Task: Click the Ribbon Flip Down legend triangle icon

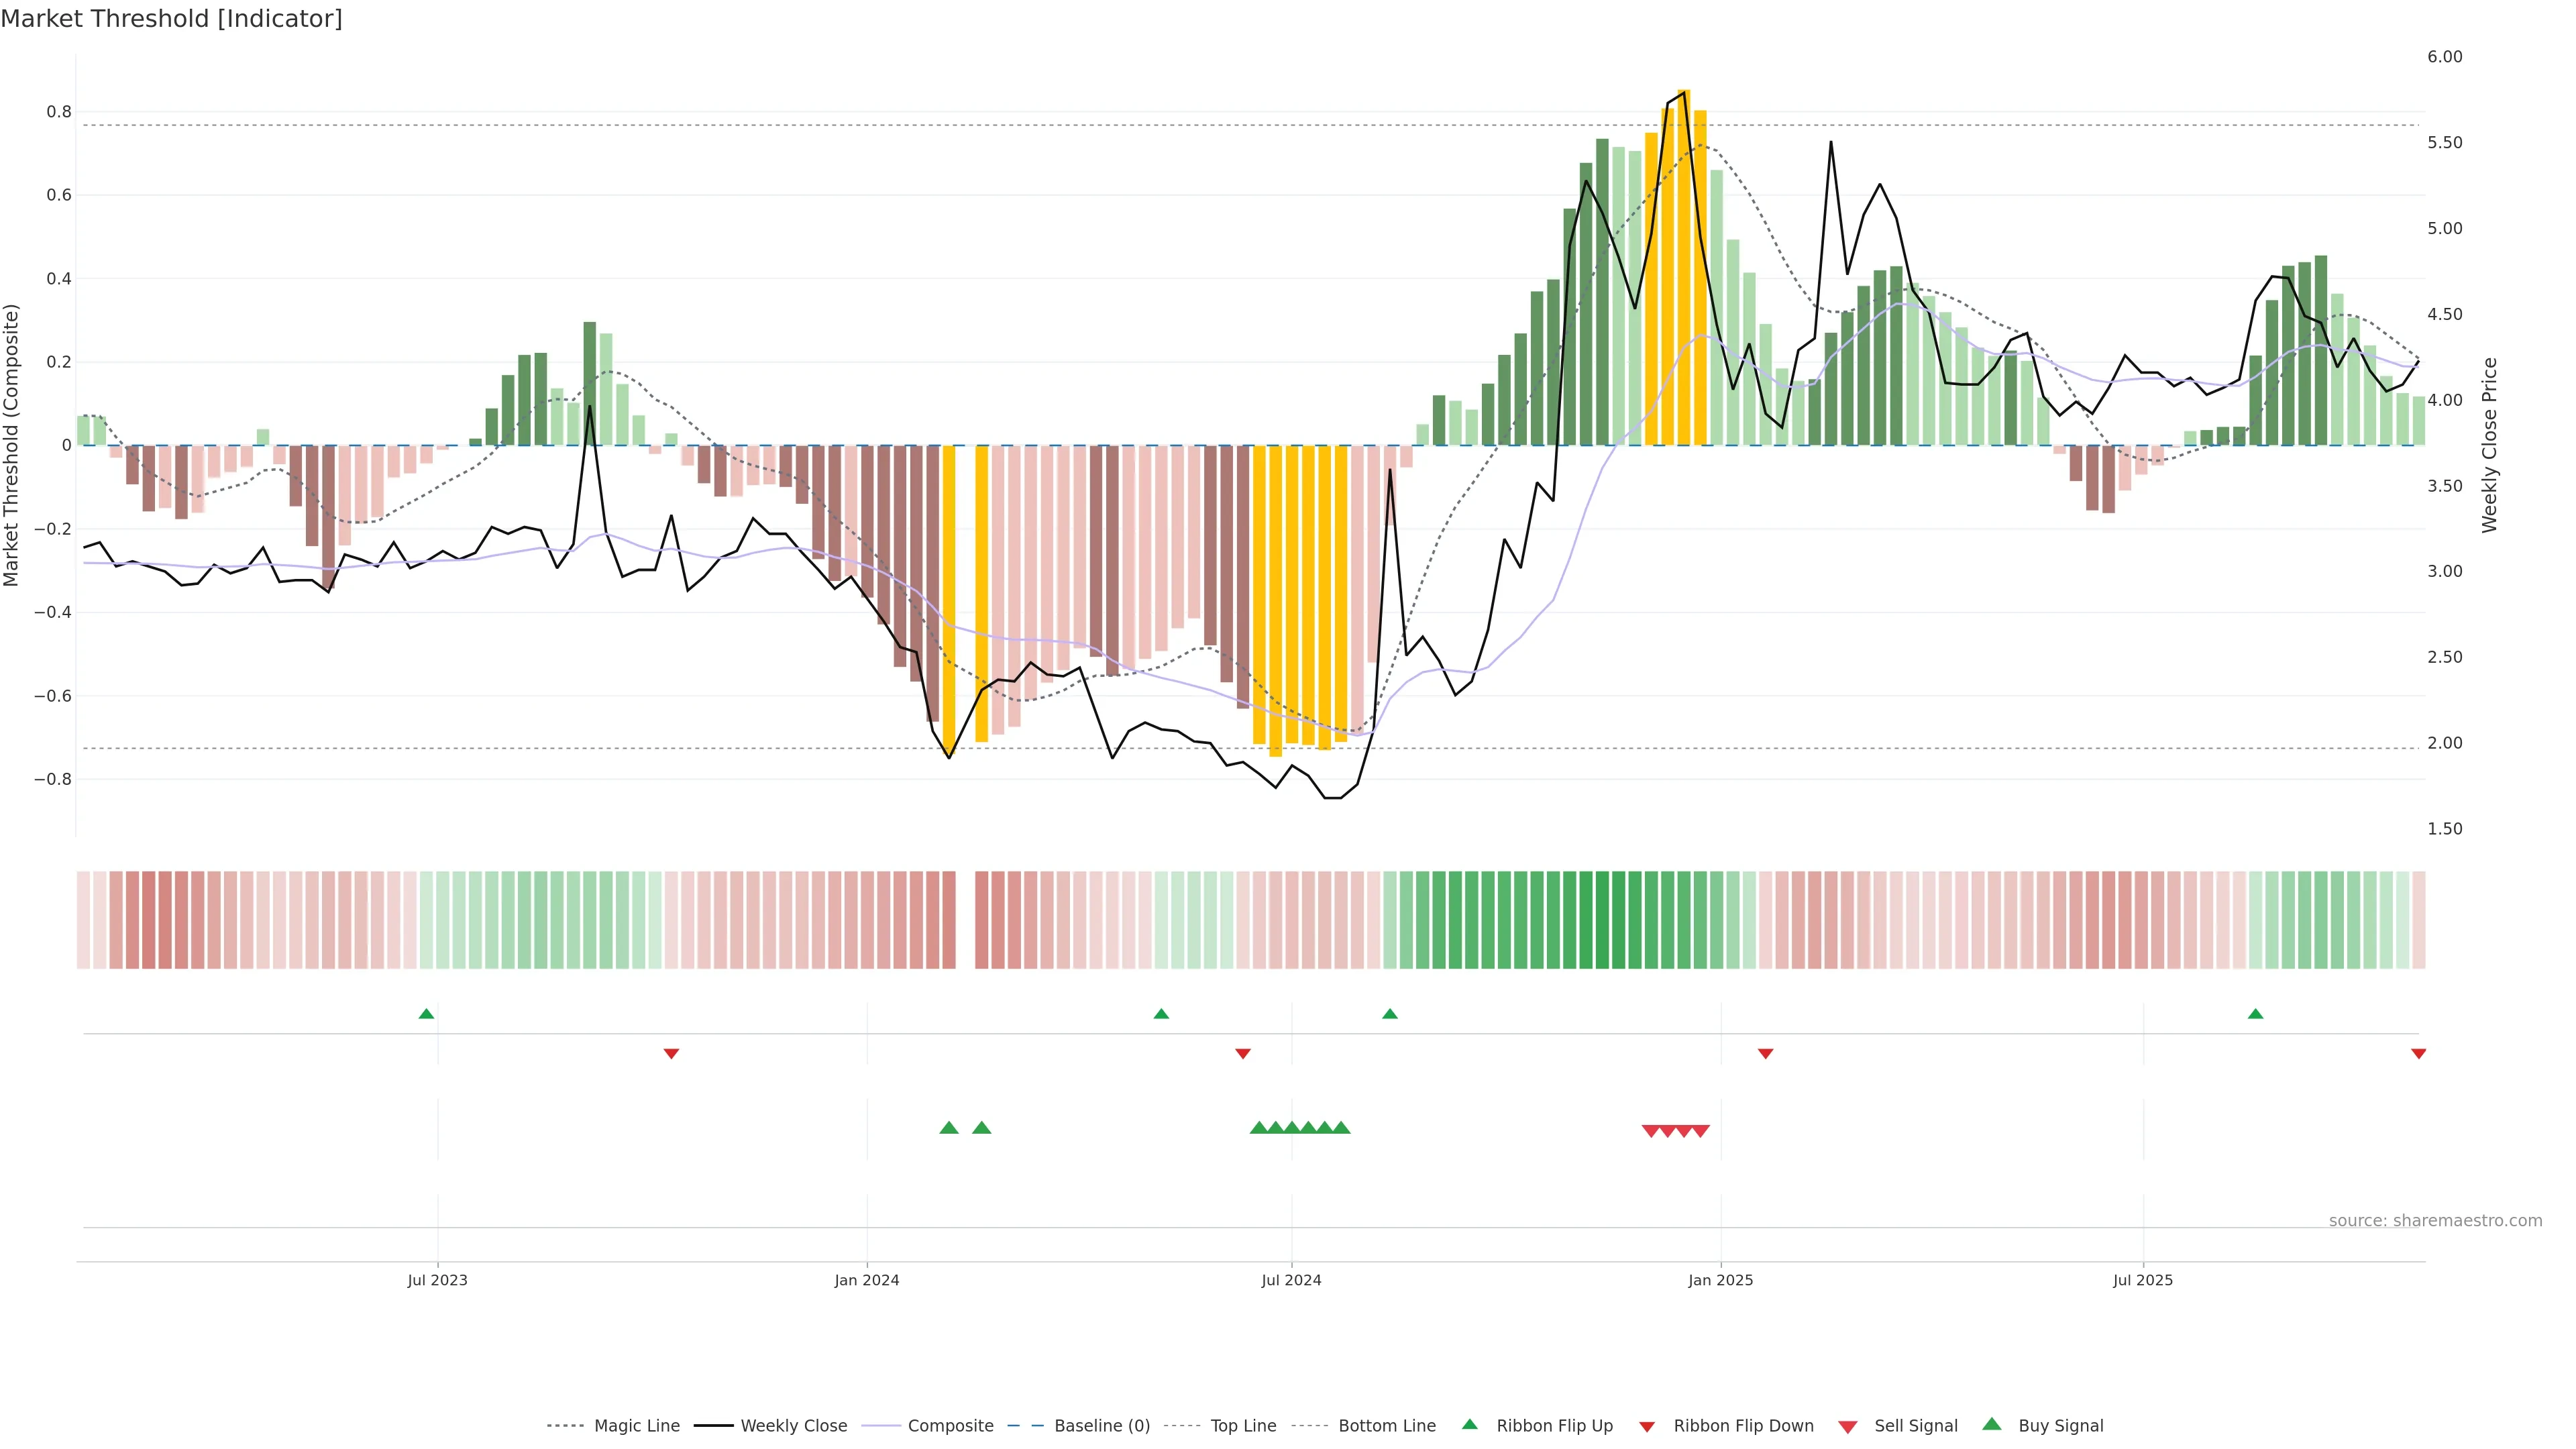Action: pos(1647,1427)
